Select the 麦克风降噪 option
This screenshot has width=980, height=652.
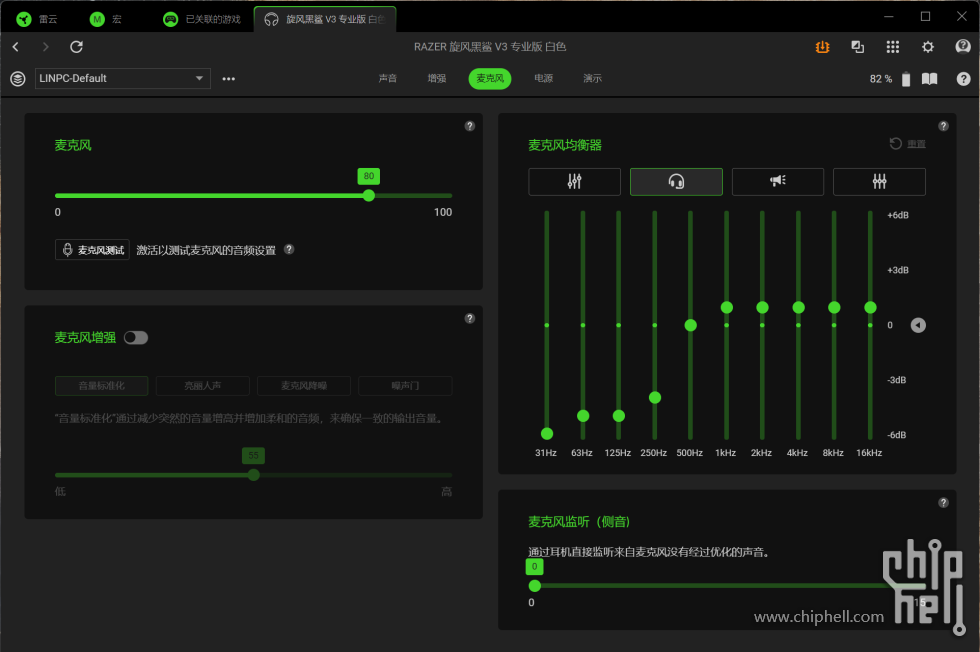[304, 386]
